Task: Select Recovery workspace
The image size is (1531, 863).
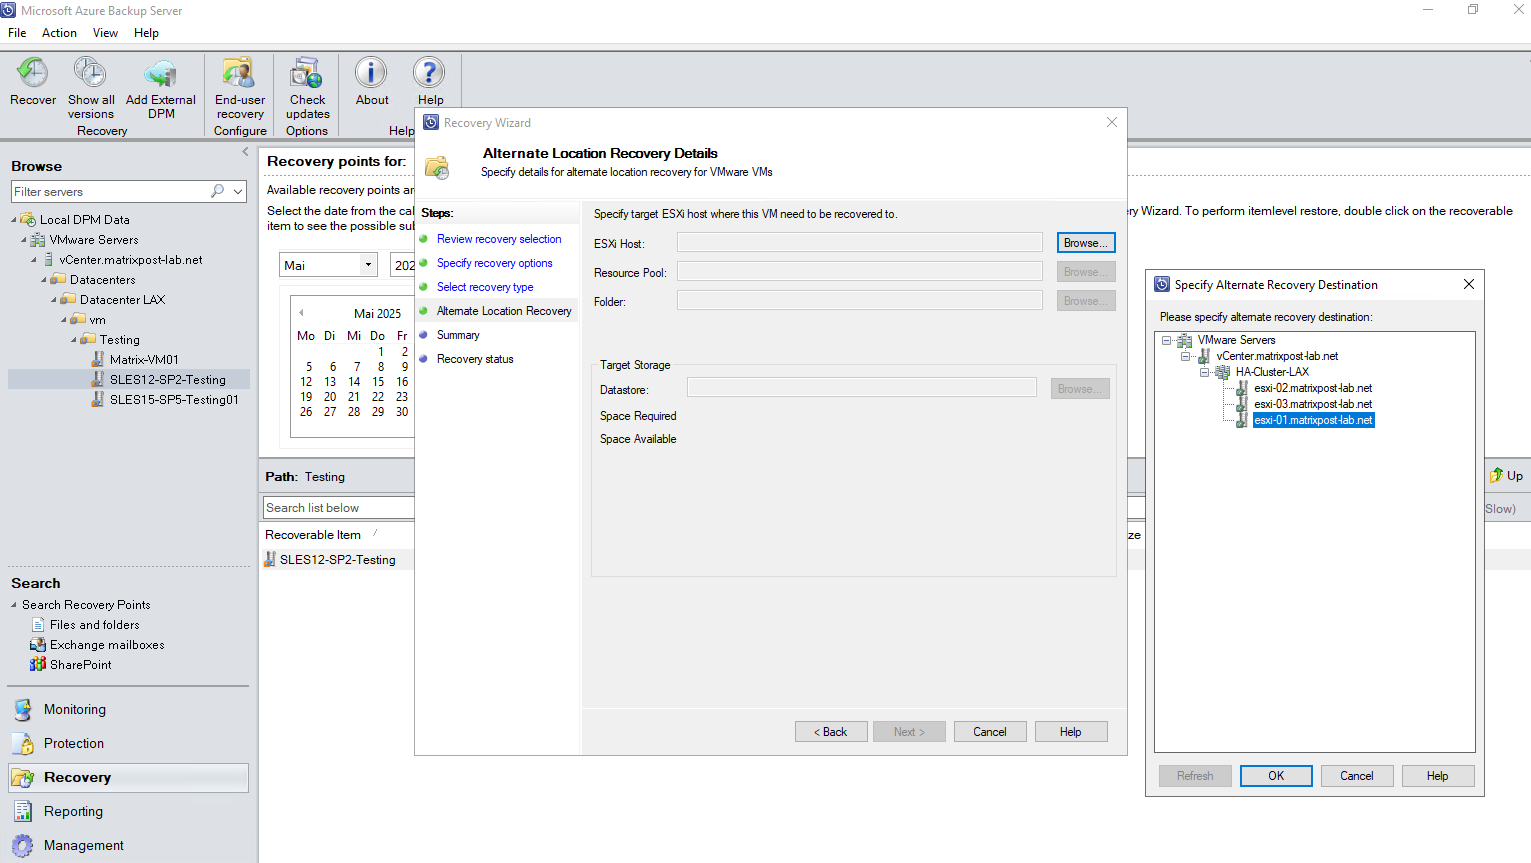Action: 128,778
